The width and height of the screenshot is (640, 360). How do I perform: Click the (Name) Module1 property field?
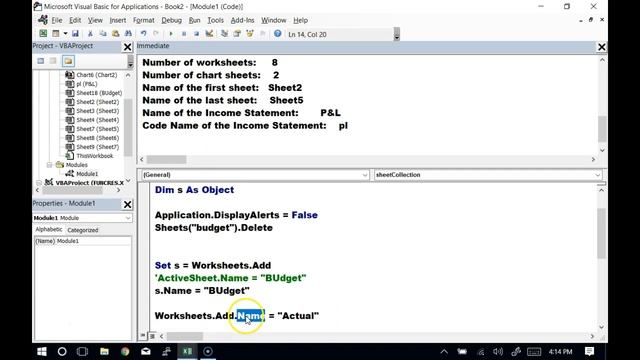(82, 241)
